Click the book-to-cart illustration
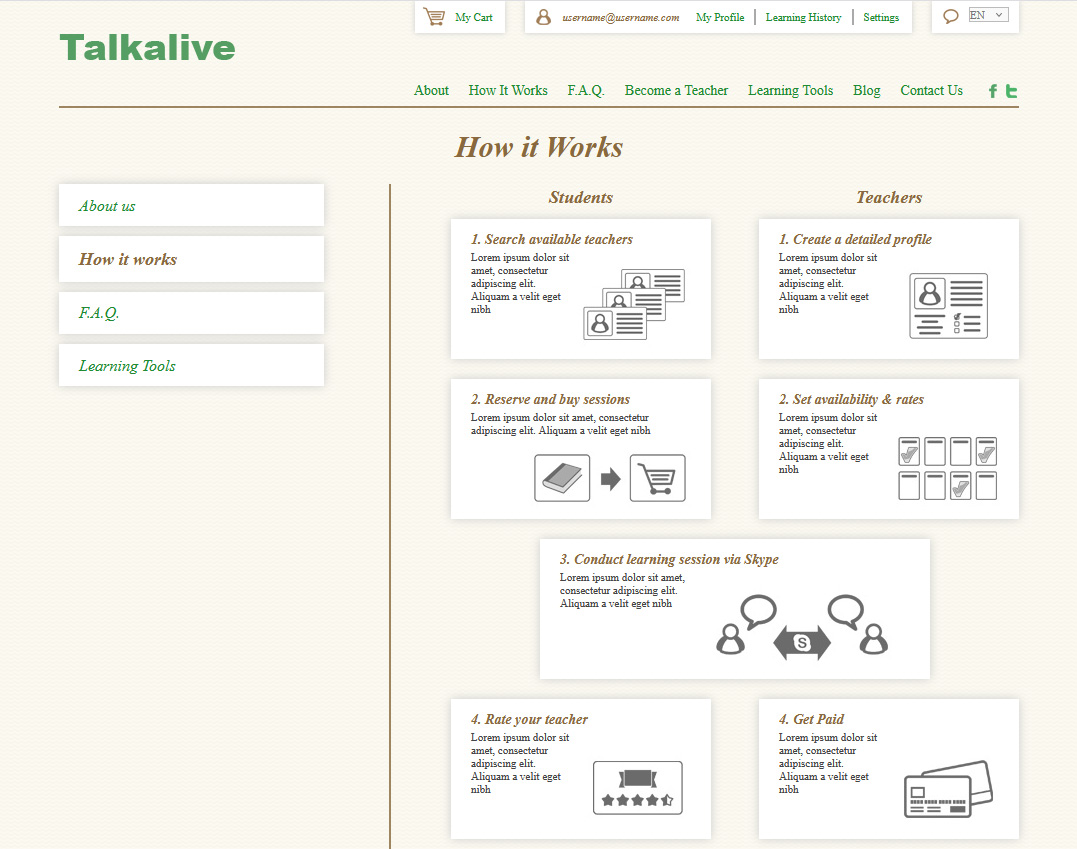This screenshot has width=1077, height=849. pos(610,478)
